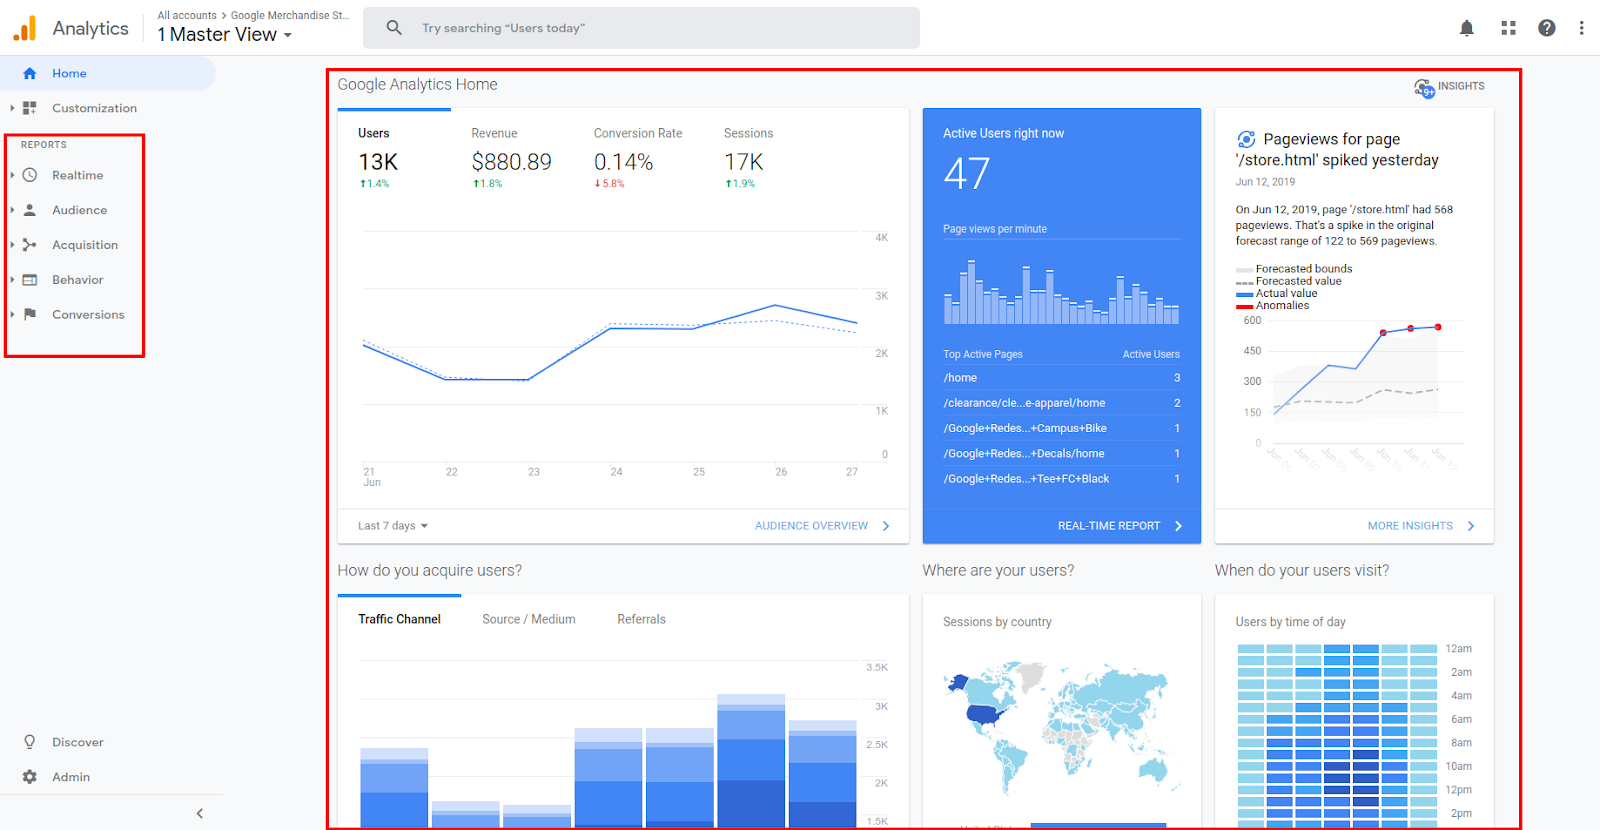Click the search magnifier icon
This screenshot has width=1600, height=830.
pyautogui.click(x=394, y=28)
